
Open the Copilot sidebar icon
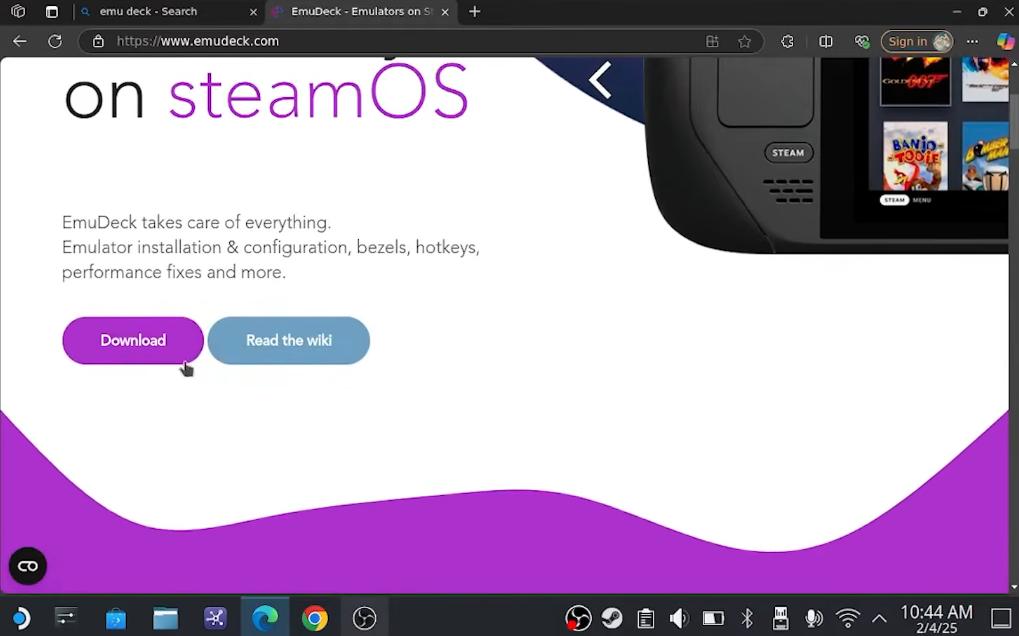(1005, 42)
